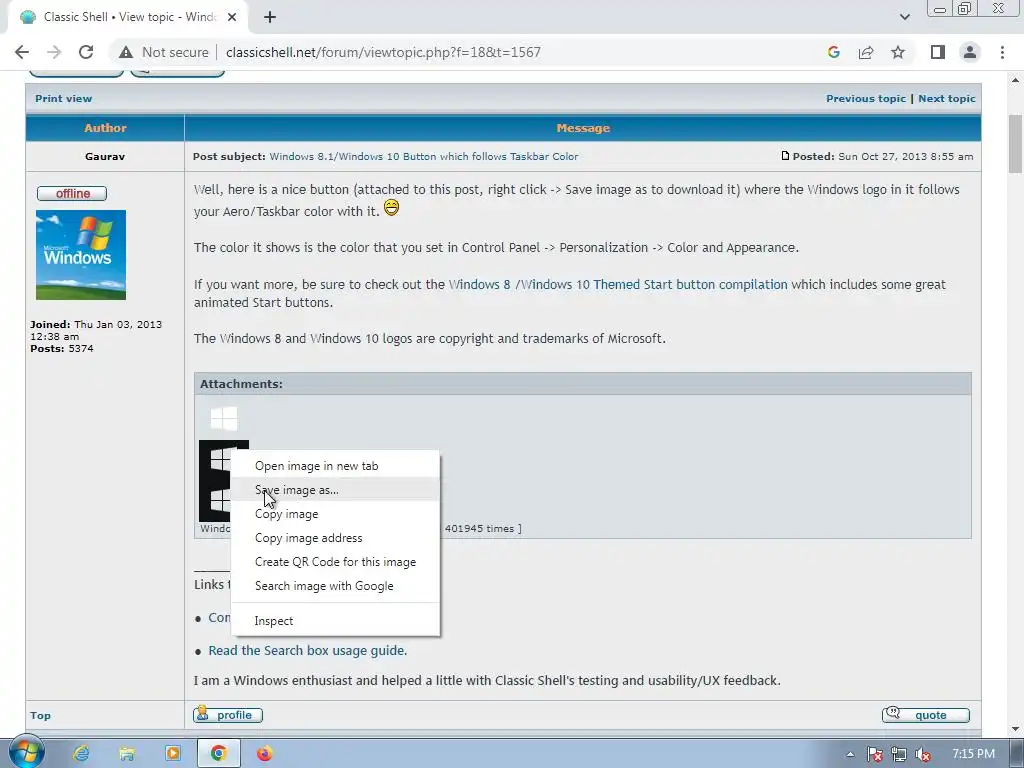Toggle the browser side panel
The width and height of the screenshot is (1024, 768).
click(x=938, y=52)
